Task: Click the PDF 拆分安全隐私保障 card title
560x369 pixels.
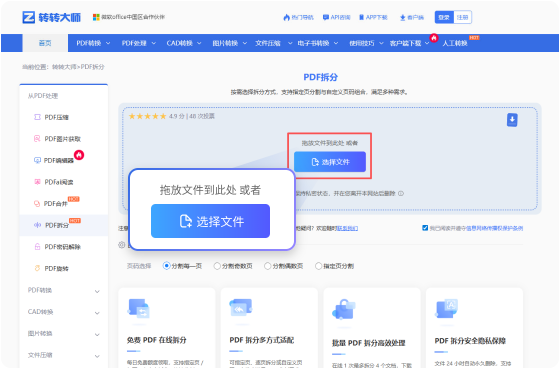Action: click(x=470, y=341)
